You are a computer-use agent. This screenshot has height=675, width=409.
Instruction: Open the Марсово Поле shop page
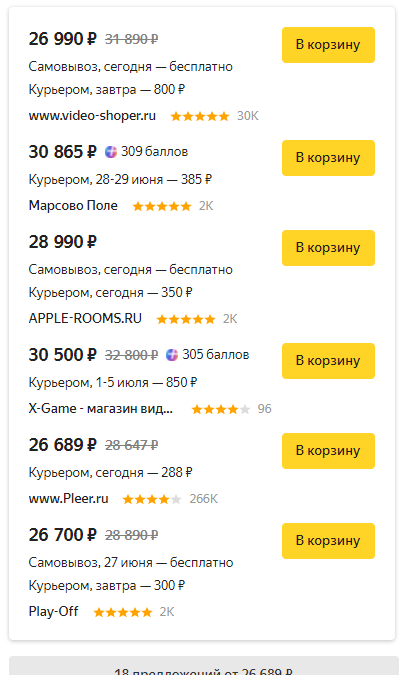(x=73, y=206)
